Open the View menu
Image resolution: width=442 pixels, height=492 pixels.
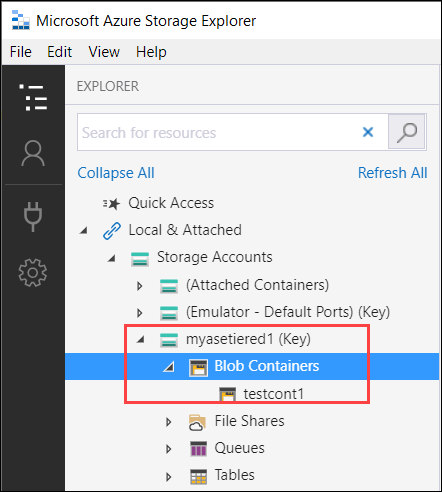coord(104,52)
